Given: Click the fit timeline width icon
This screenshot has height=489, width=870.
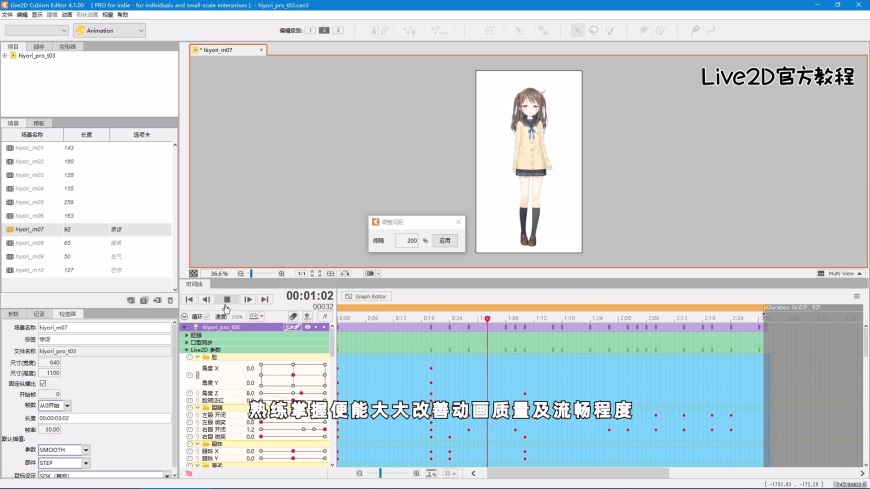Looking at the screenshot, I should [x=431, y=473].
